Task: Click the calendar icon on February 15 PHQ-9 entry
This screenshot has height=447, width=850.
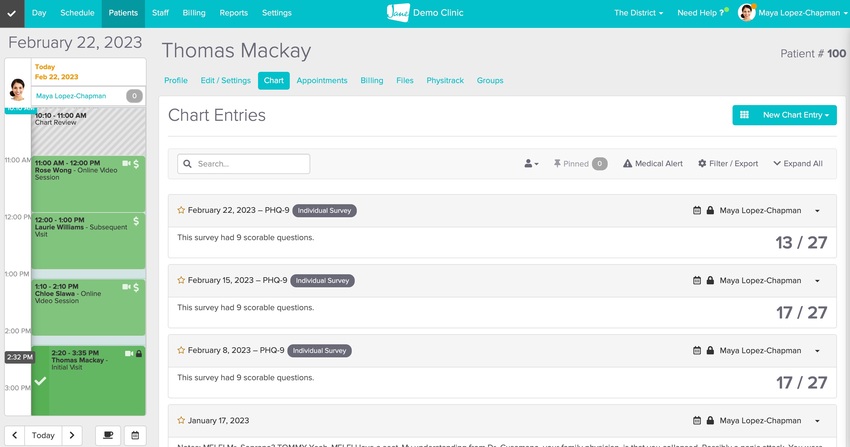Action: coord(697,281)
